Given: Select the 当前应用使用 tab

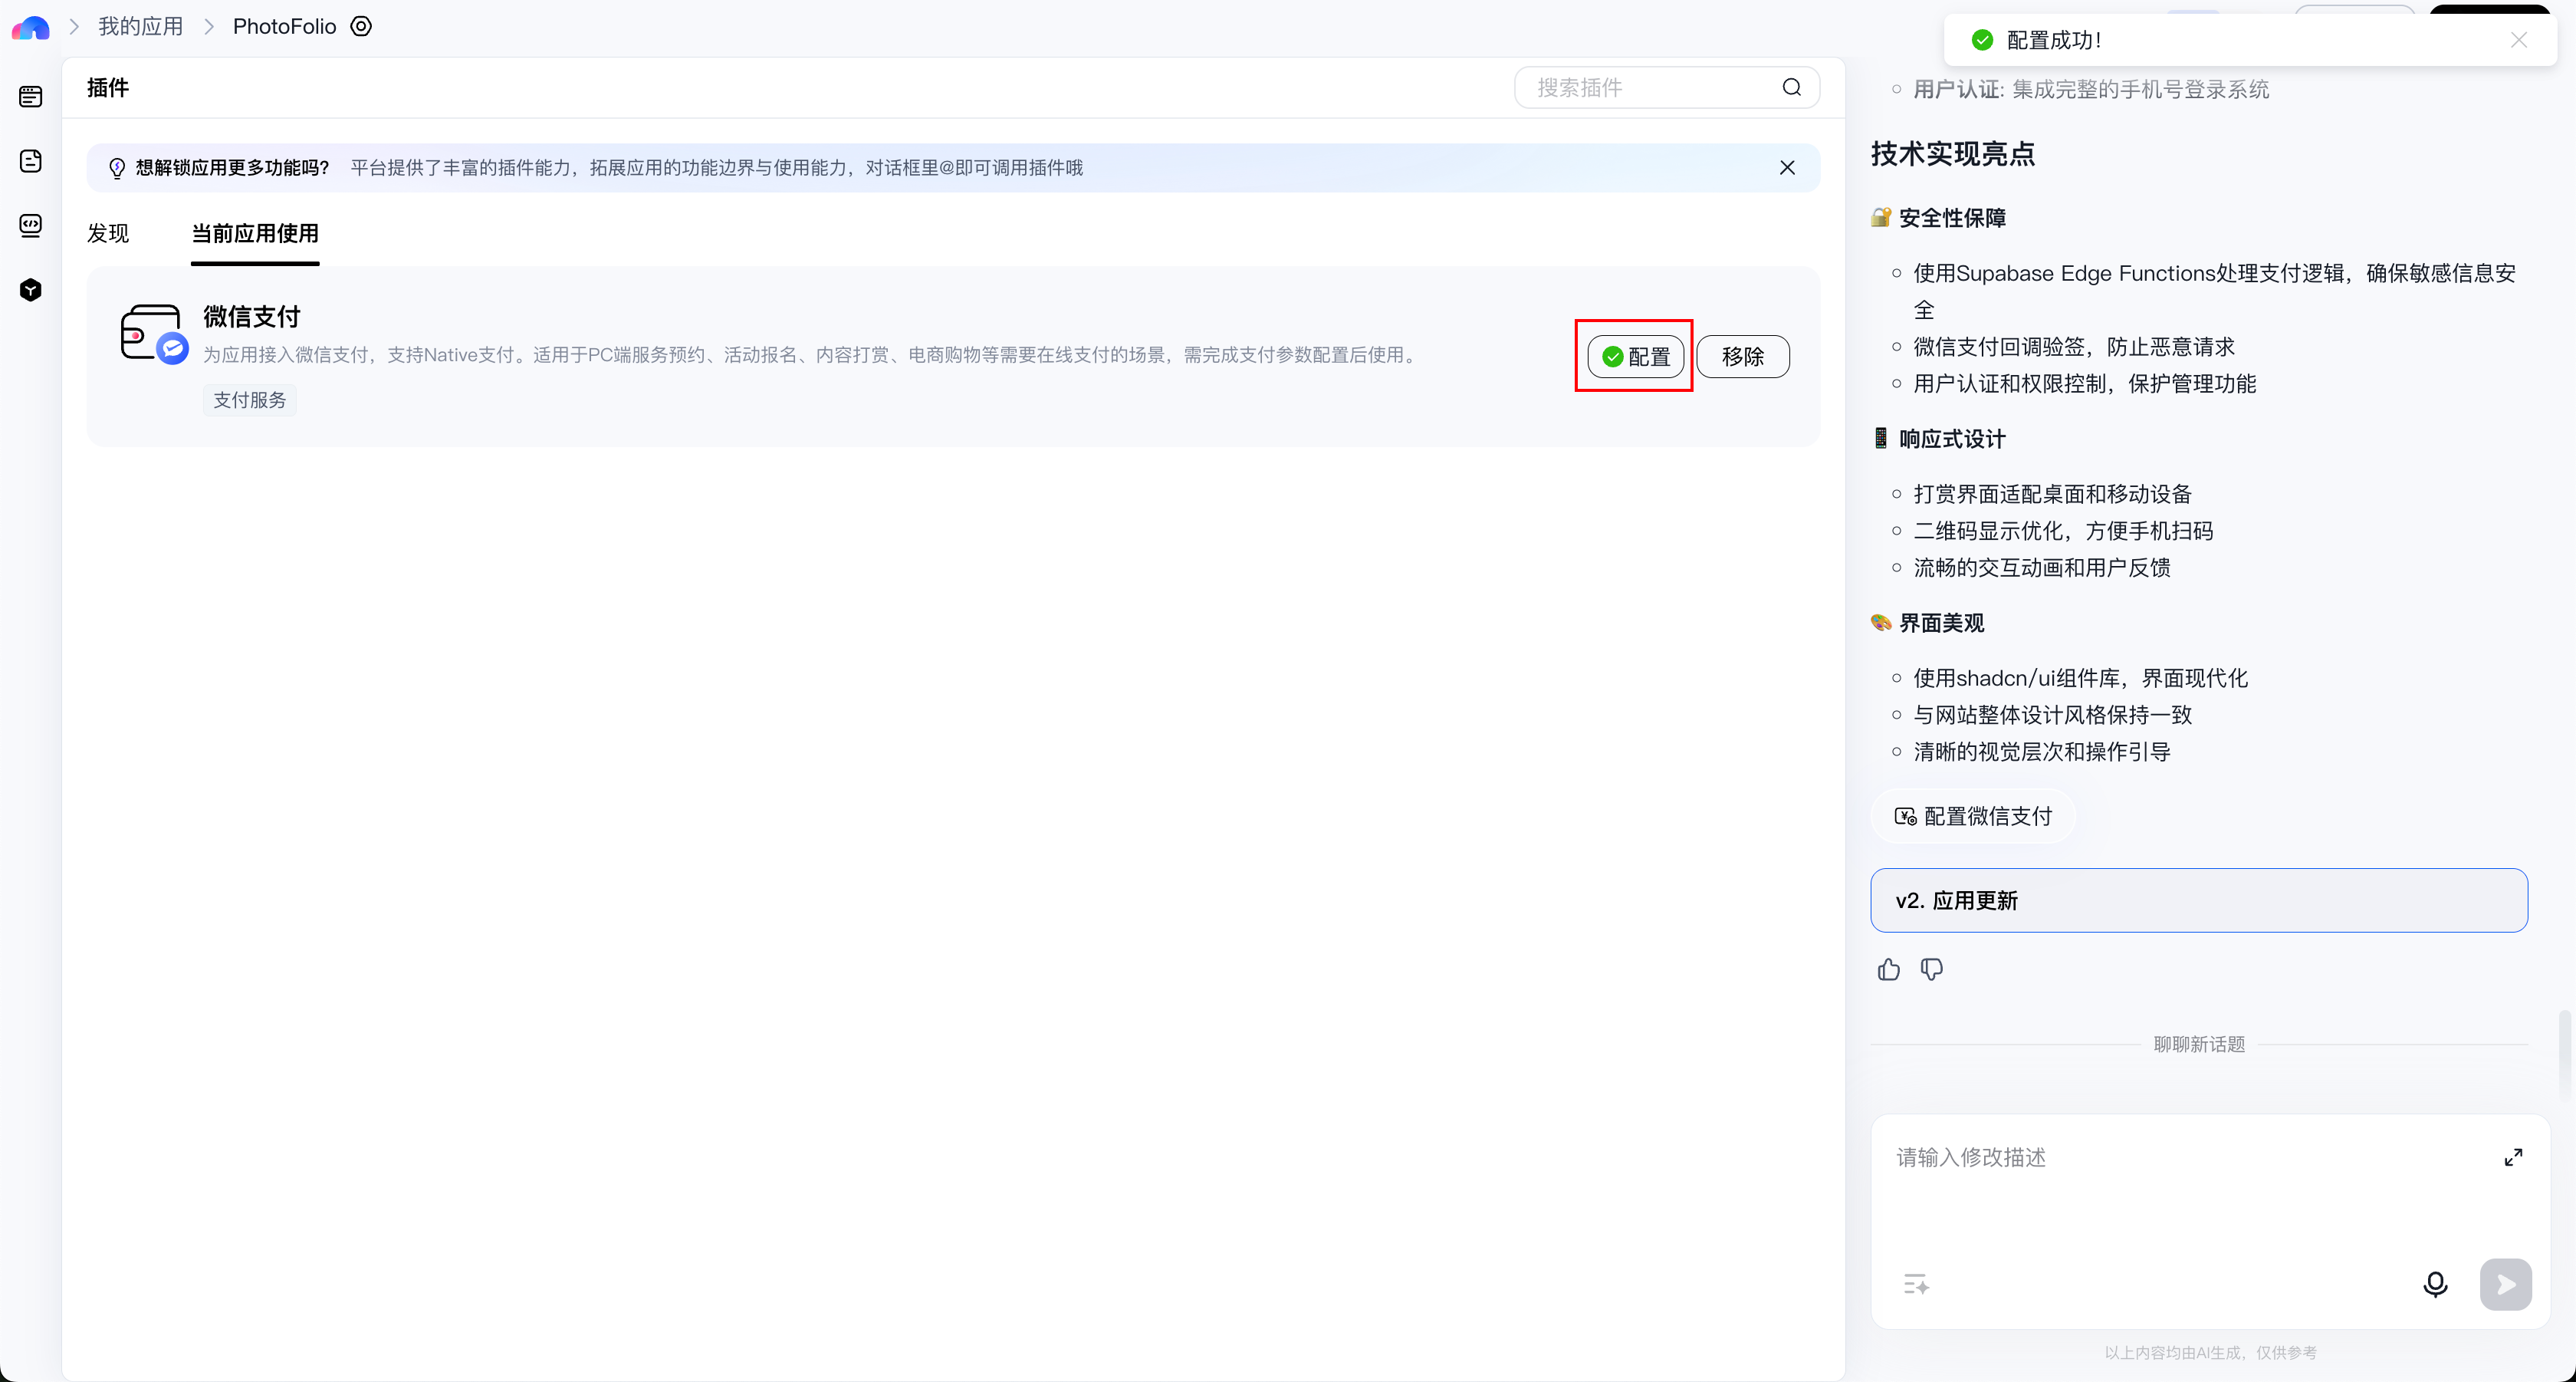Looking at the screenshot, I should tap(255, 233).
